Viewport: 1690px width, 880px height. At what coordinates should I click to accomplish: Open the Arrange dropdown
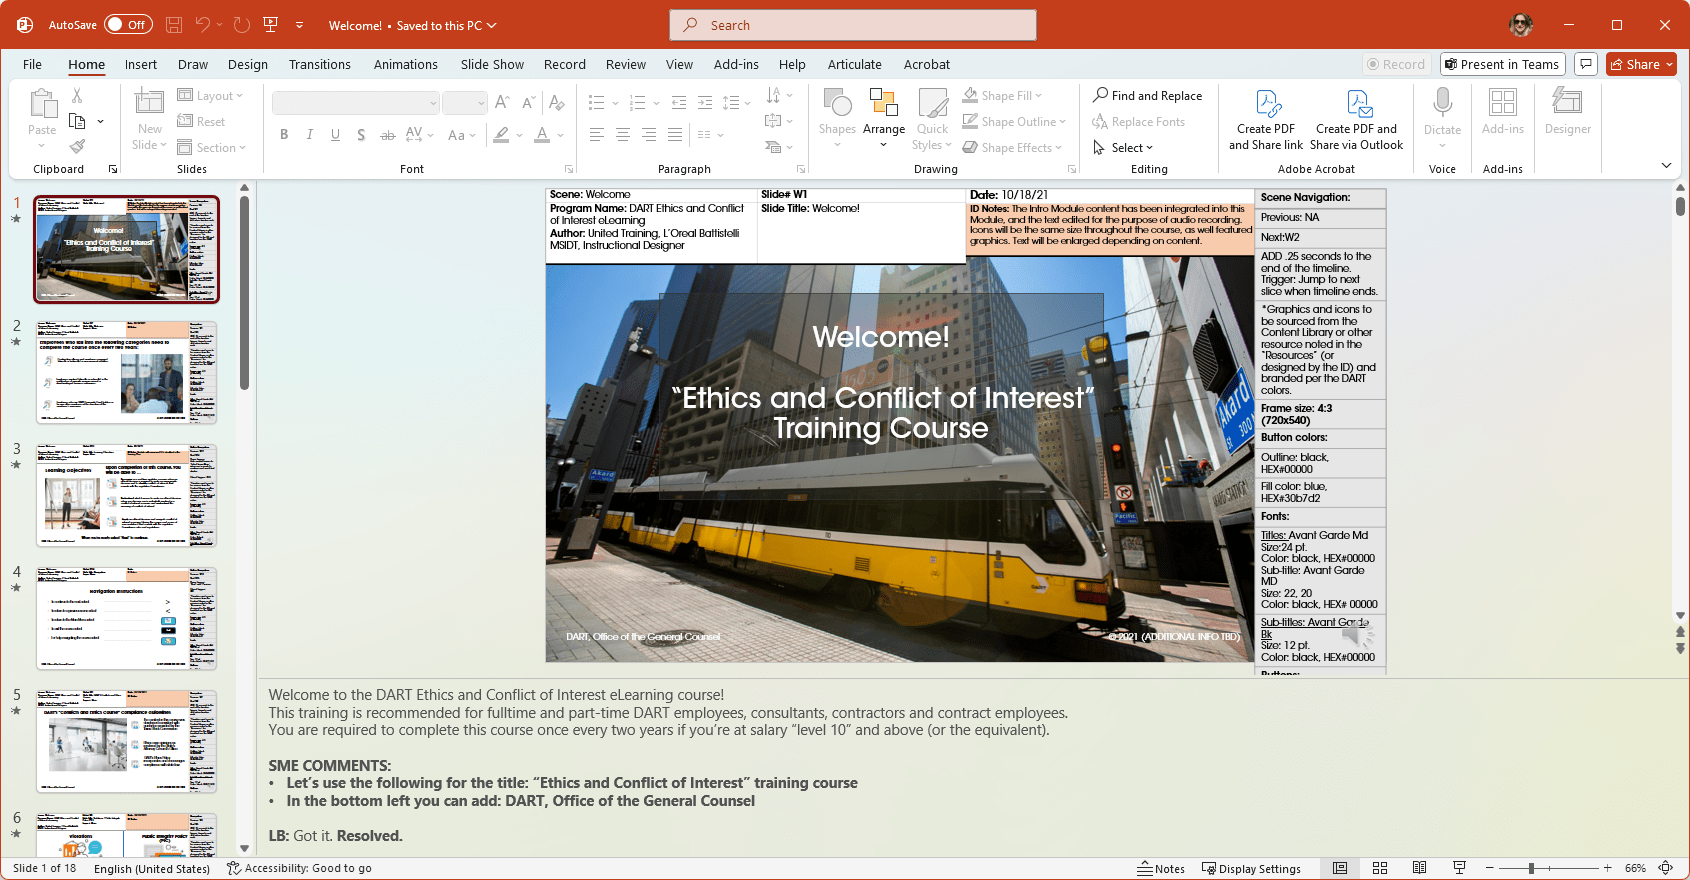click(x=884, y=118)
